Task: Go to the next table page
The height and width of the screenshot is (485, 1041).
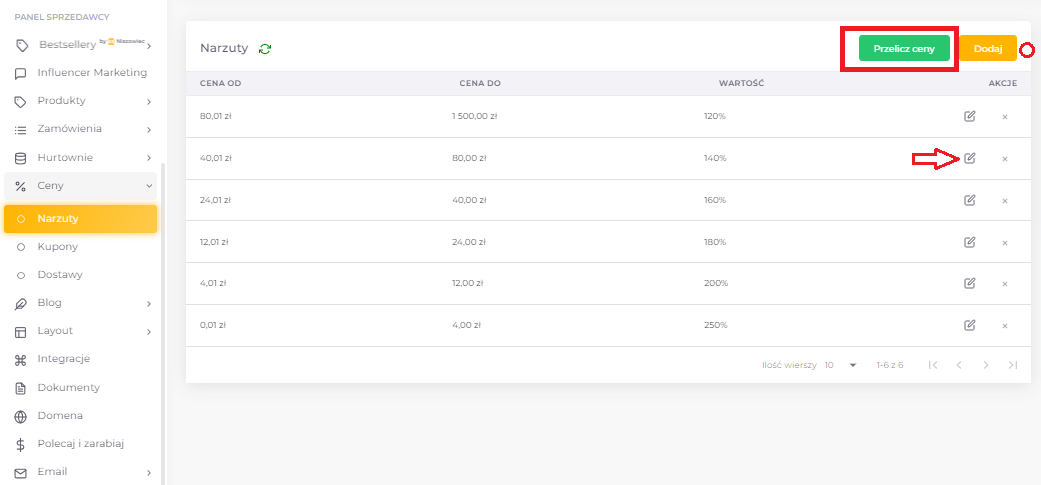Action: coord(986,365)
